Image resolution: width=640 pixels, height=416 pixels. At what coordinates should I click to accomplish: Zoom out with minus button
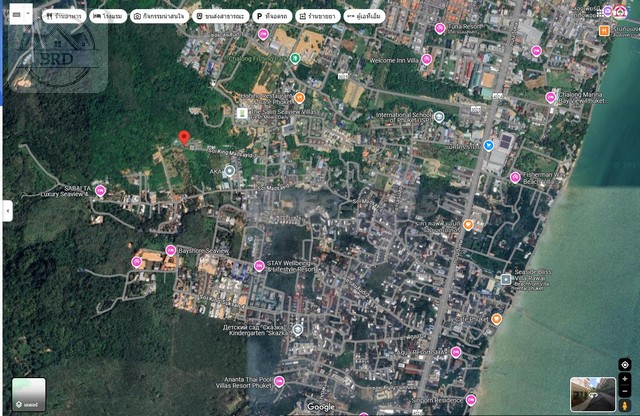coord(624,392)
